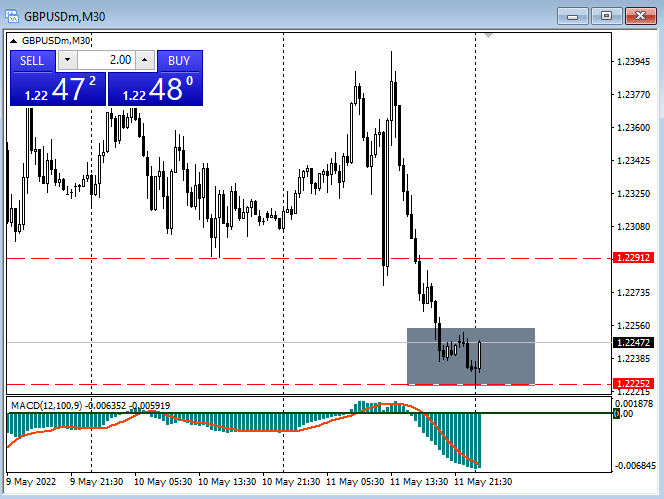Click the current price label 1.22472
Screen dimensions: 664x499
[633, 342]
